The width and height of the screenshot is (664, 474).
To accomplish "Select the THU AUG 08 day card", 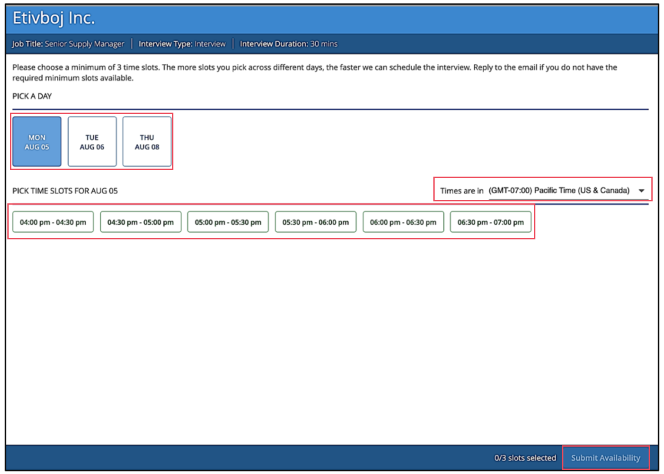I will [147, 141].
